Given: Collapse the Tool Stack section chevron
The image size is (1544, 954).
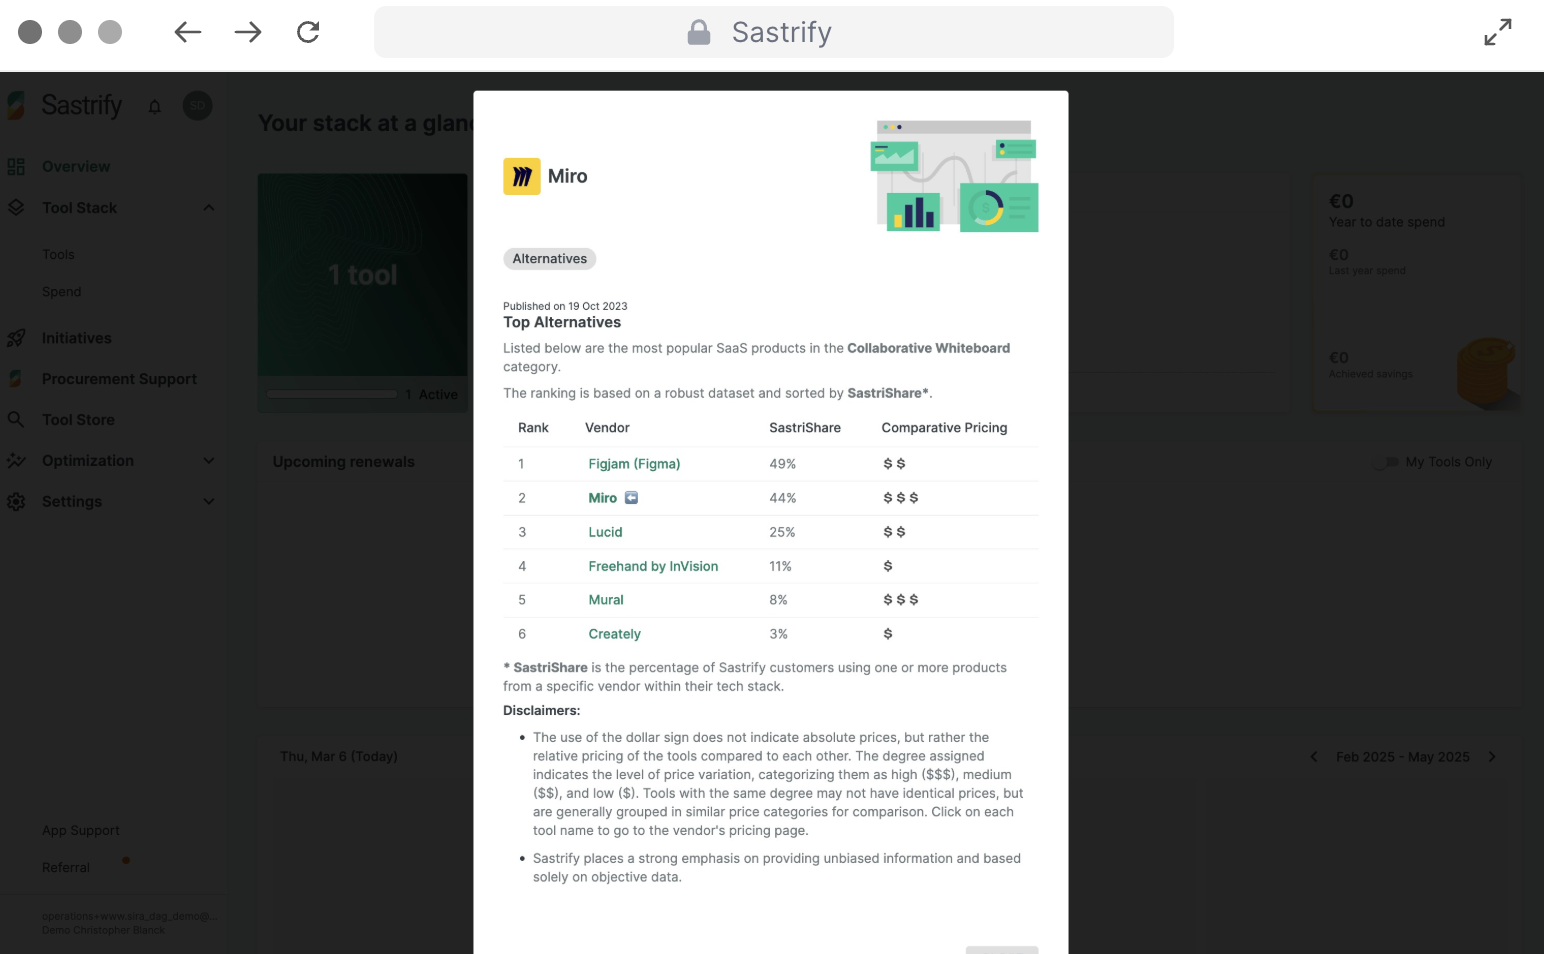Looking at the screenshot, I should pos(209,208).
